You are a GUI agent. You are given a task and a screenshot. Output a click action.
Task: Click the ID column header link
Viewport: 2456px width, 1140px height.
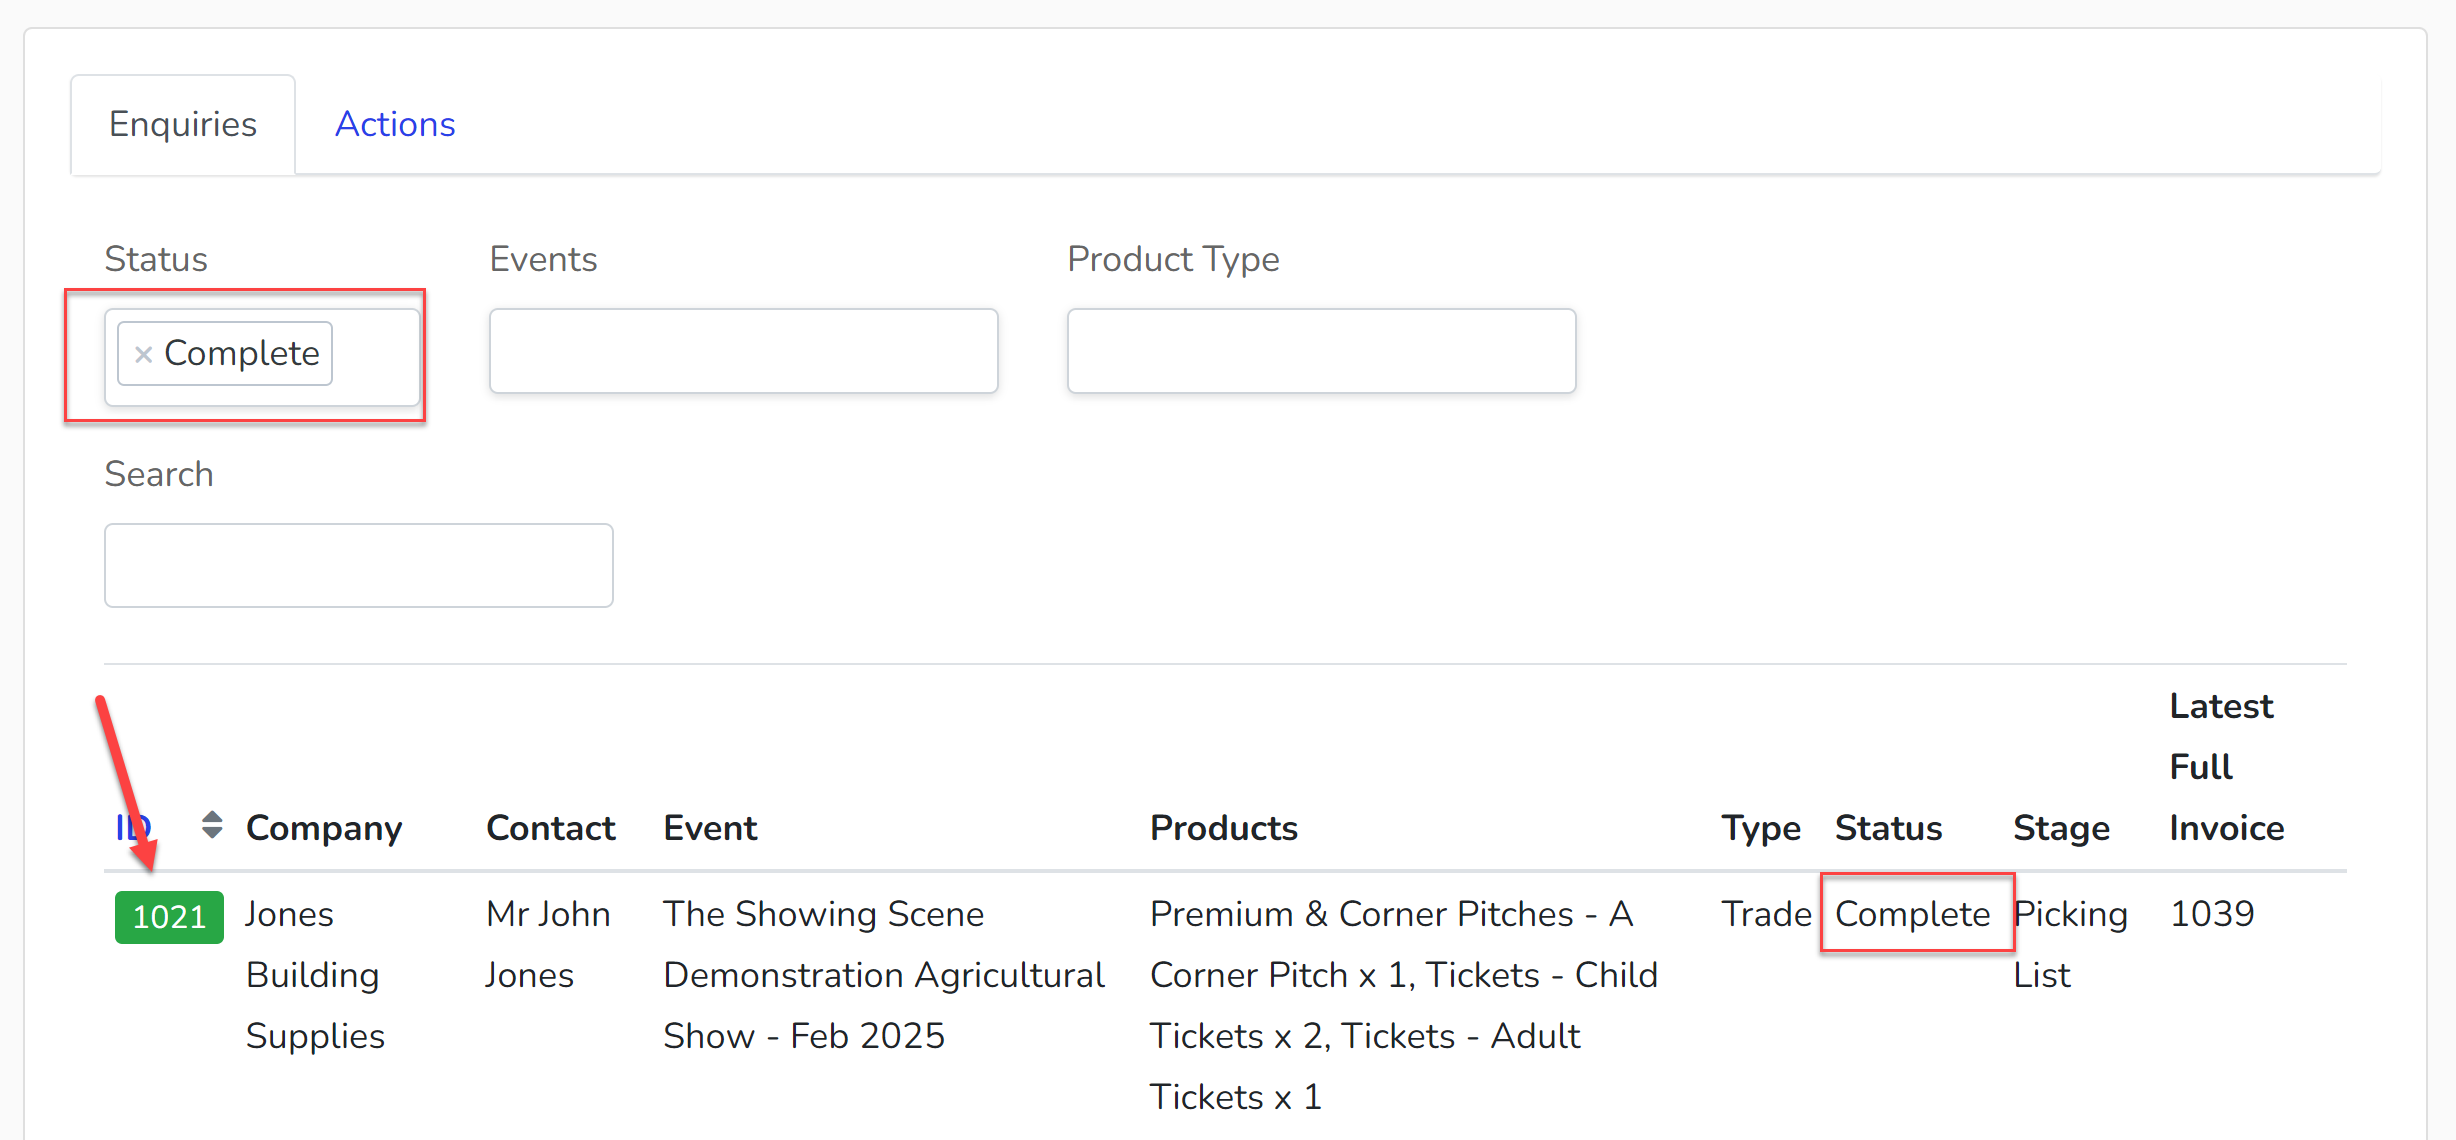pos(133,828)
